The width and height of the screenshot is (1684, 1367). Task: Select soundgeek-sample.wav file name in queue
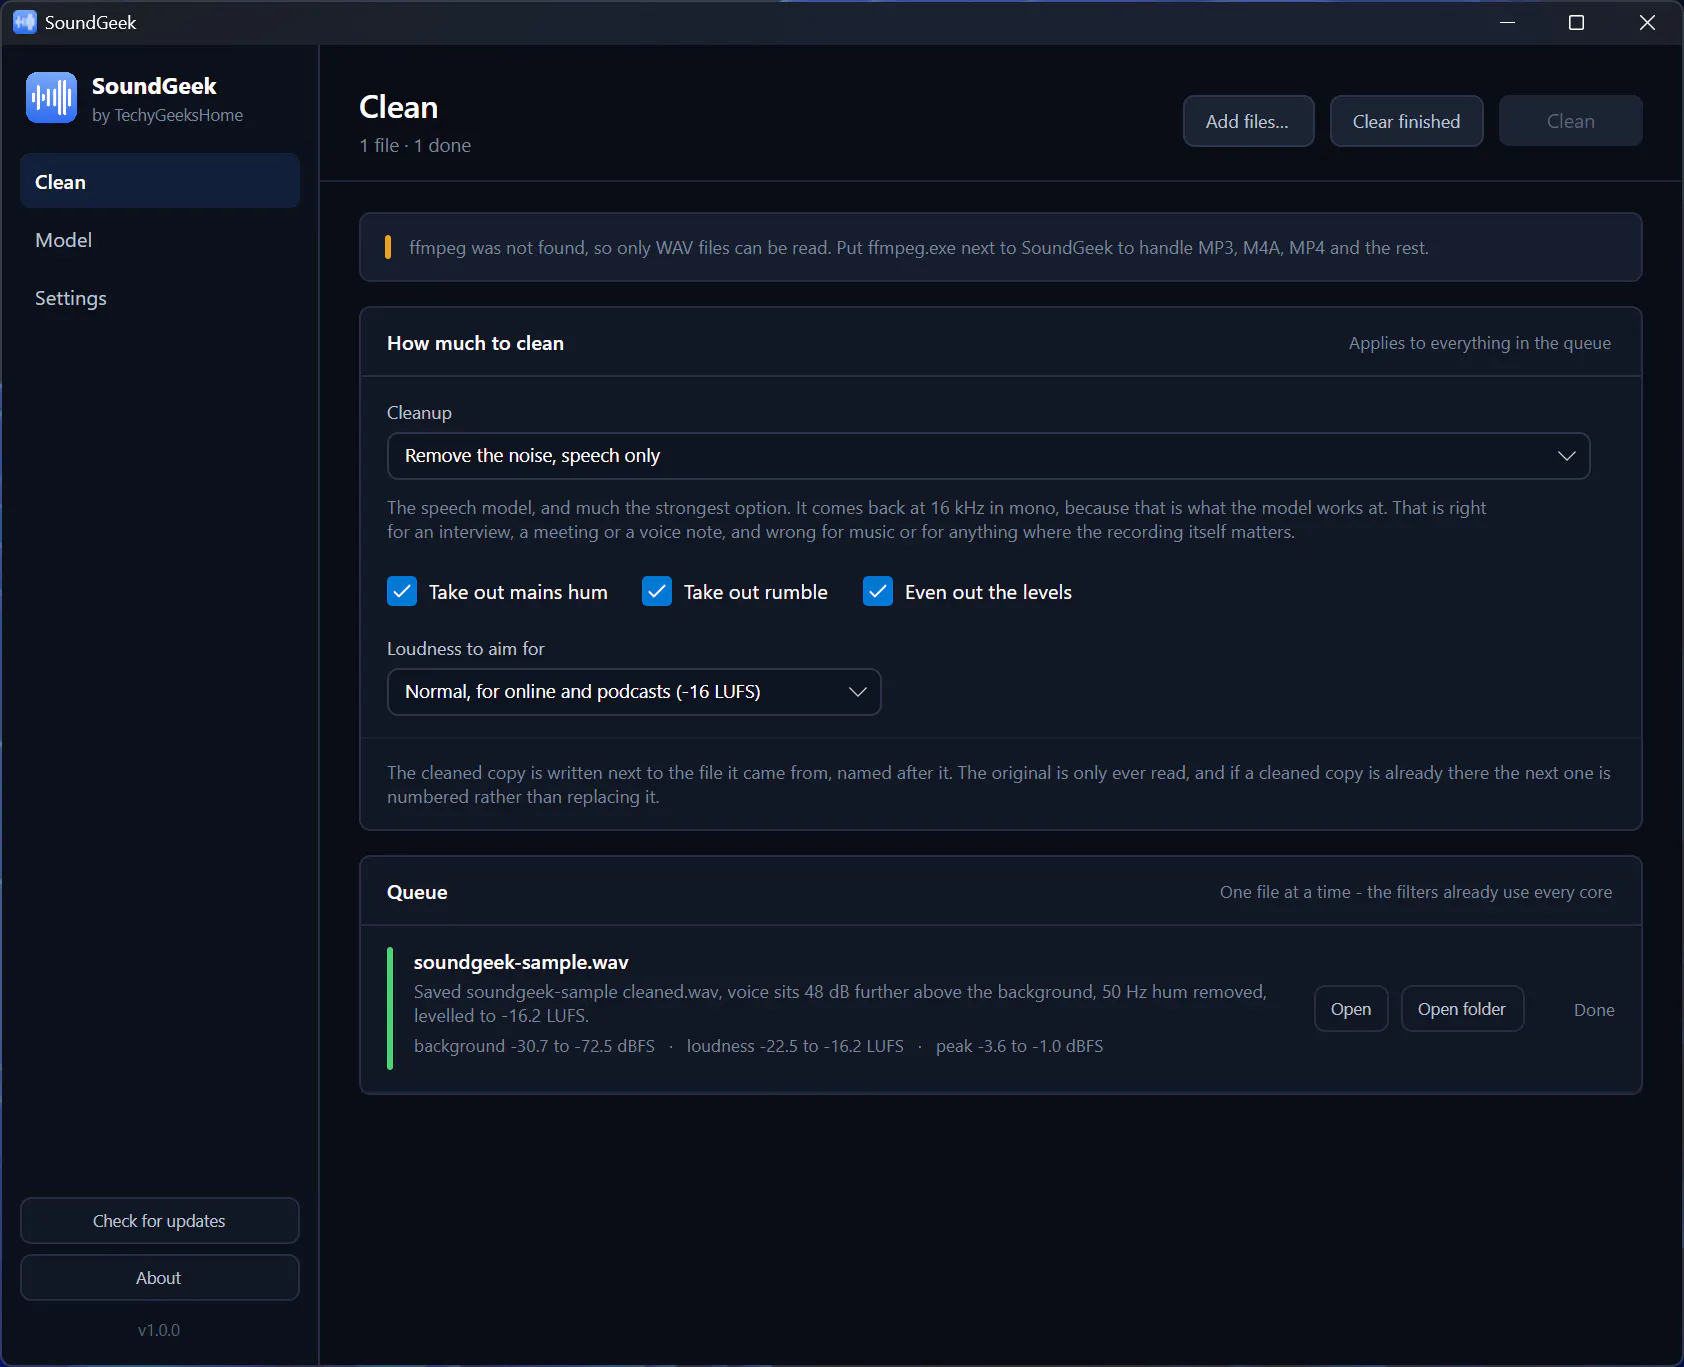[x=521, y=962]
